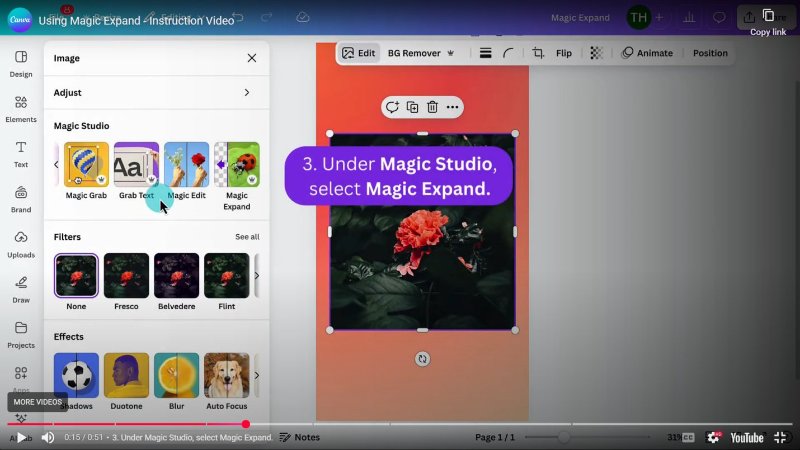Click the trash delete icon above image
800x450 pixels.
coord(432,107)
